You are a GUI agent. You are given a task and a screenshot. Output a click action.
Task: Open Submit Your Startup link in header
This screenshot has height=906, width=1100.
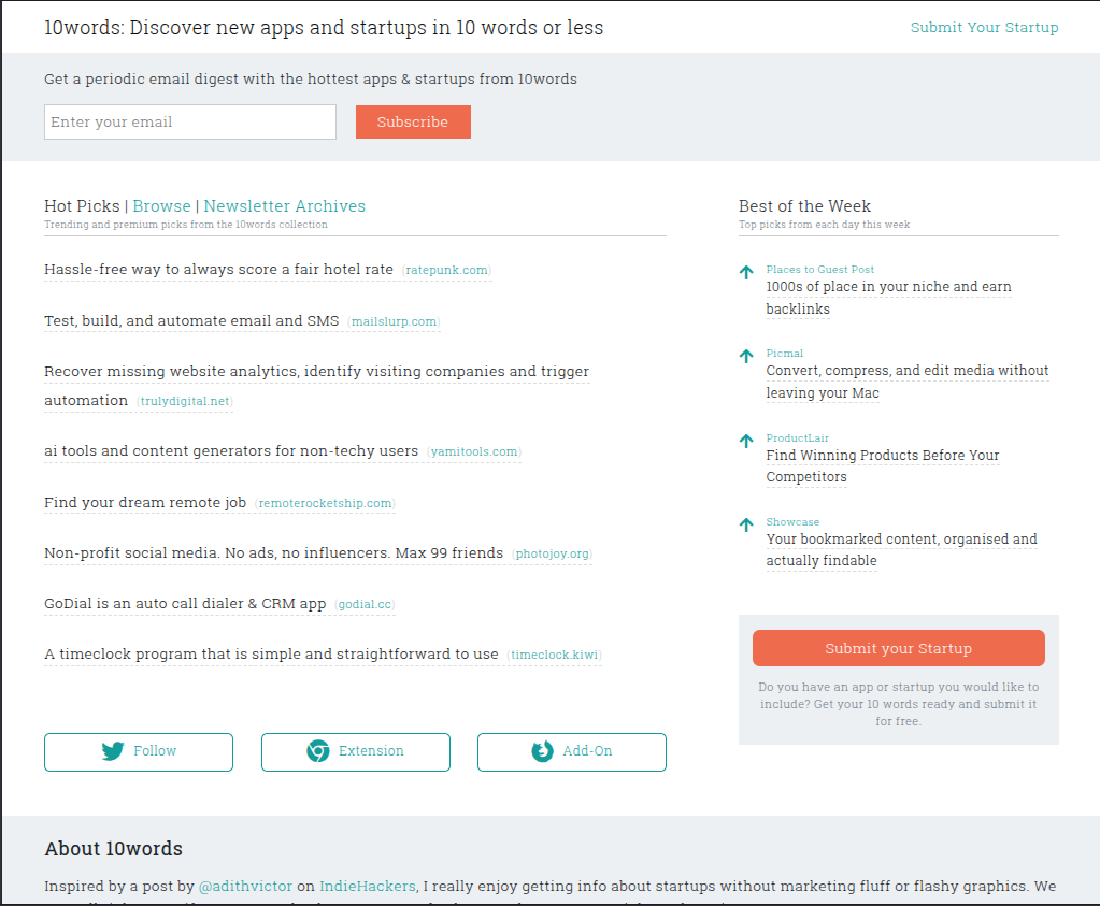coord(984,27)
